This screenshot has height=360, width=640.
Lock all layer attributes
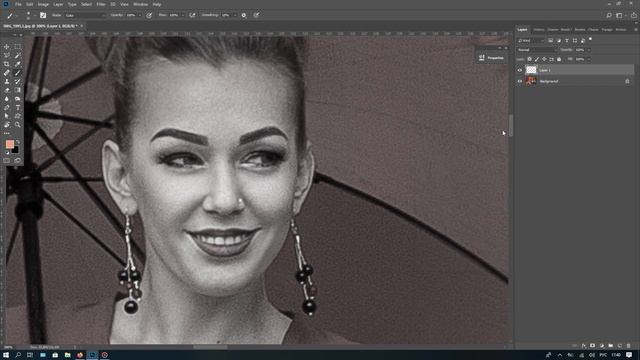pos(559,59)
